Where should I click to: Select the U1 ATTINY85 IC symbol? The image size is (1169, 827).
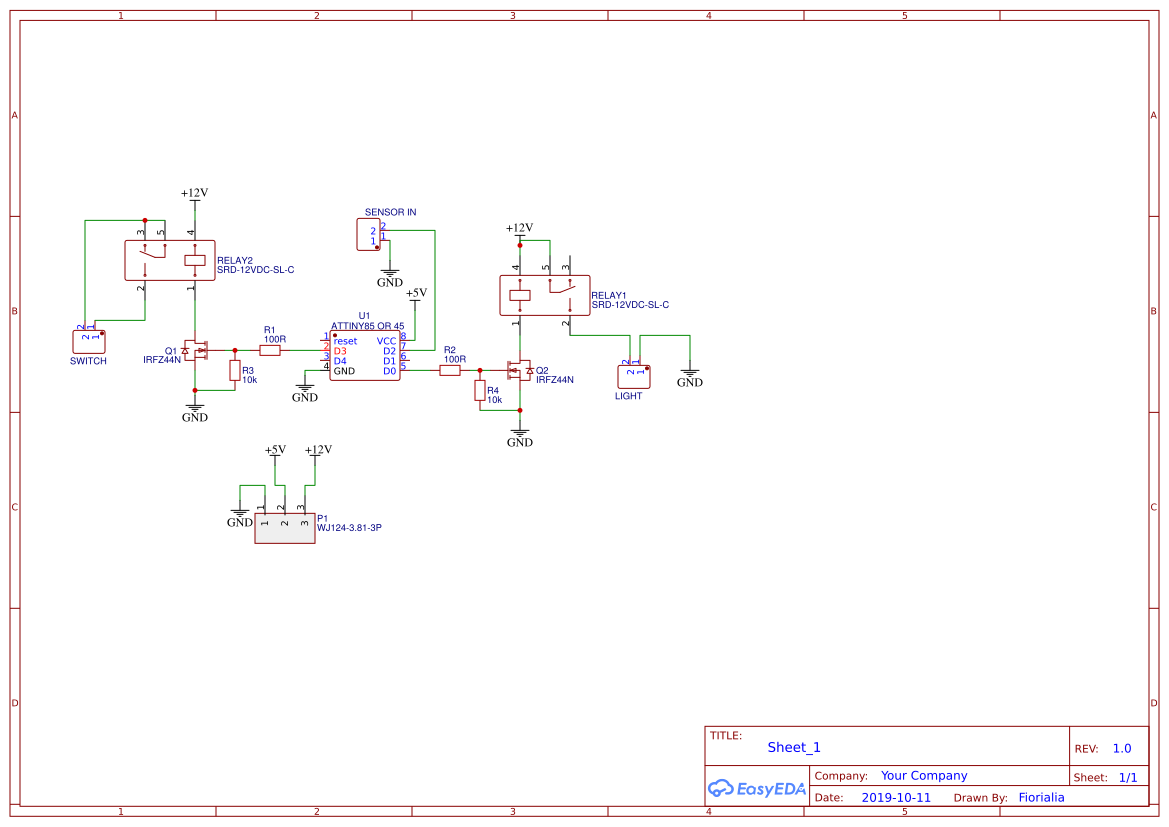tap(365, 355)
